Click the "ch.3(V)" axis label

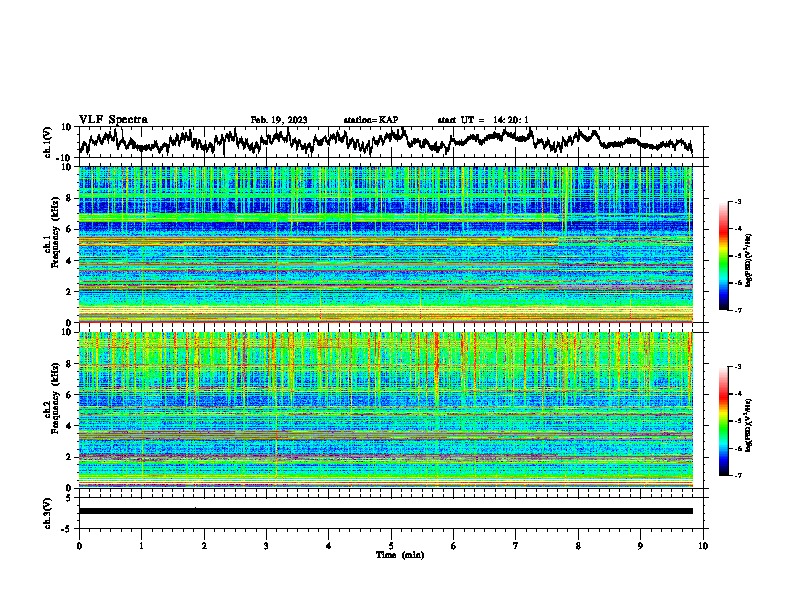pos(48,513)
